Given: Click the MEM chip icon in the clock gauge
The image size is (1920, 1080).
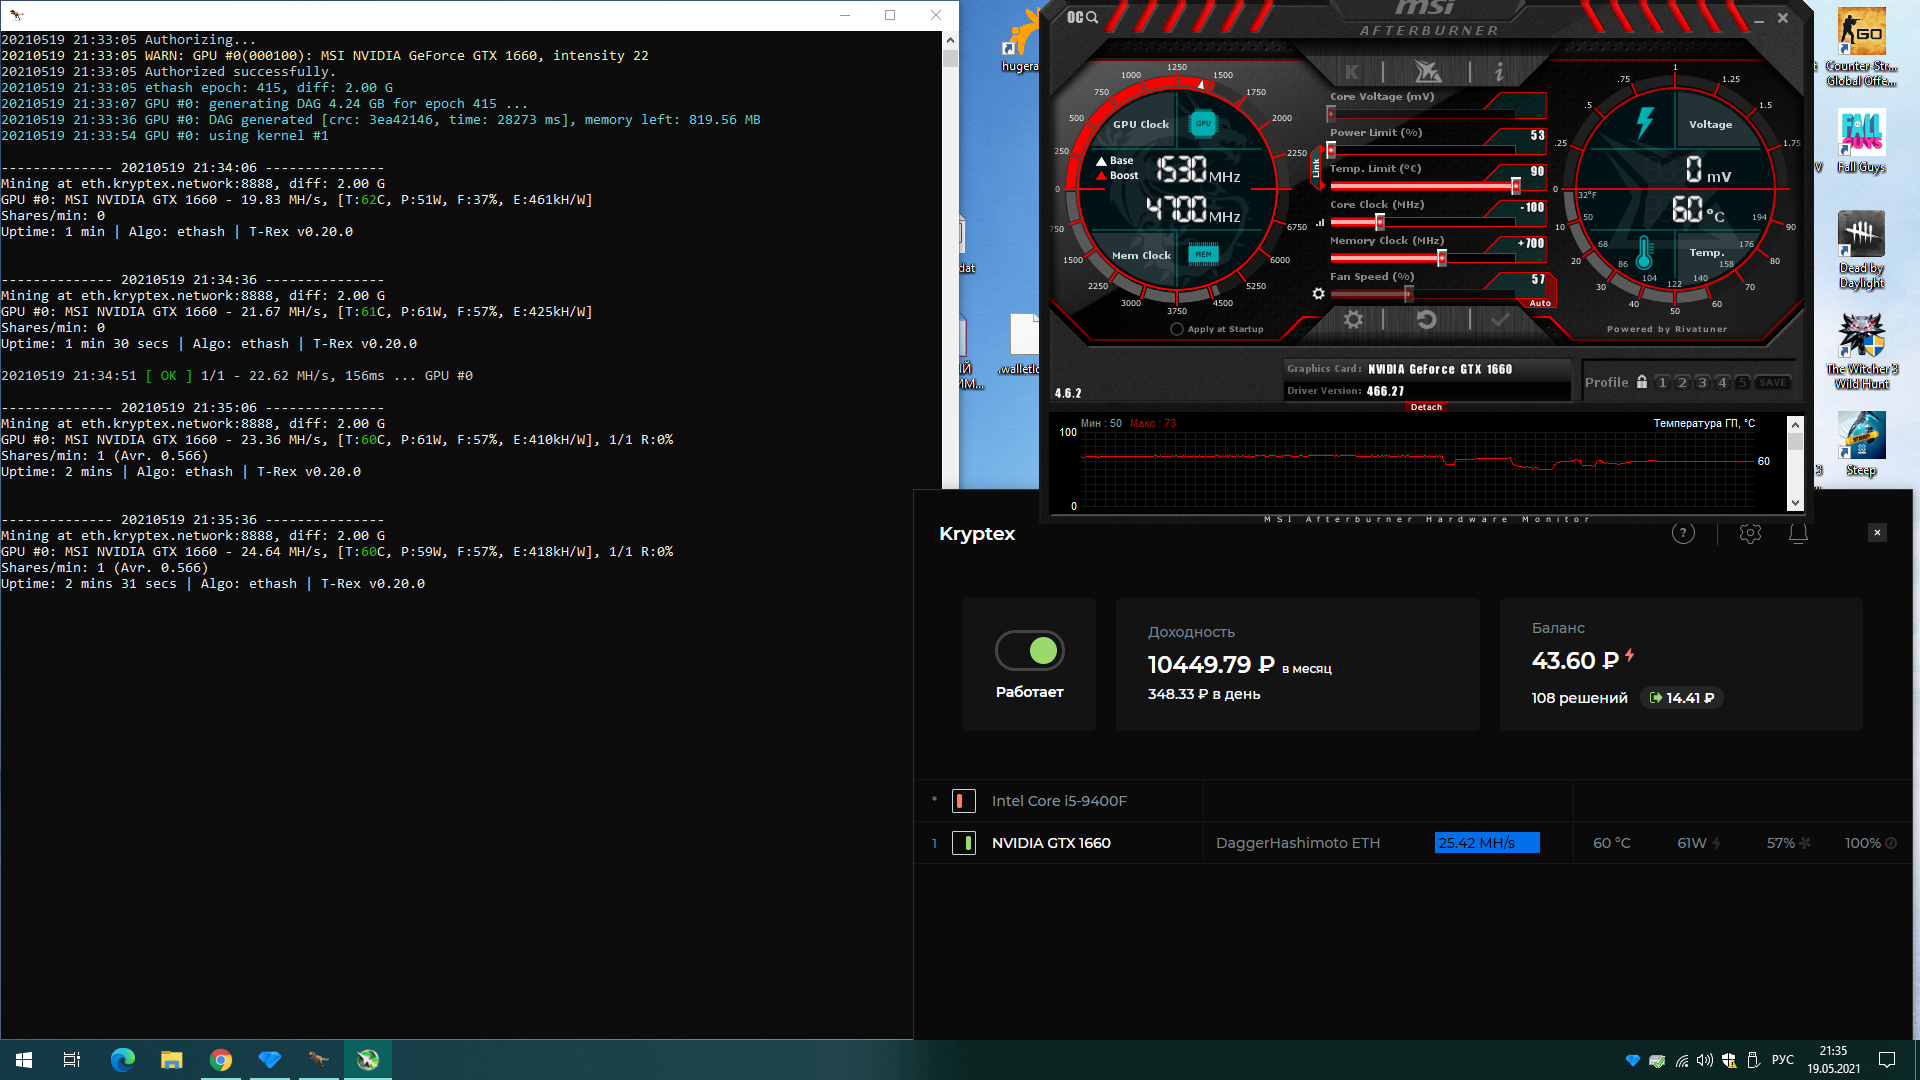Looking at the screenshot, I should coord(1203,254).
